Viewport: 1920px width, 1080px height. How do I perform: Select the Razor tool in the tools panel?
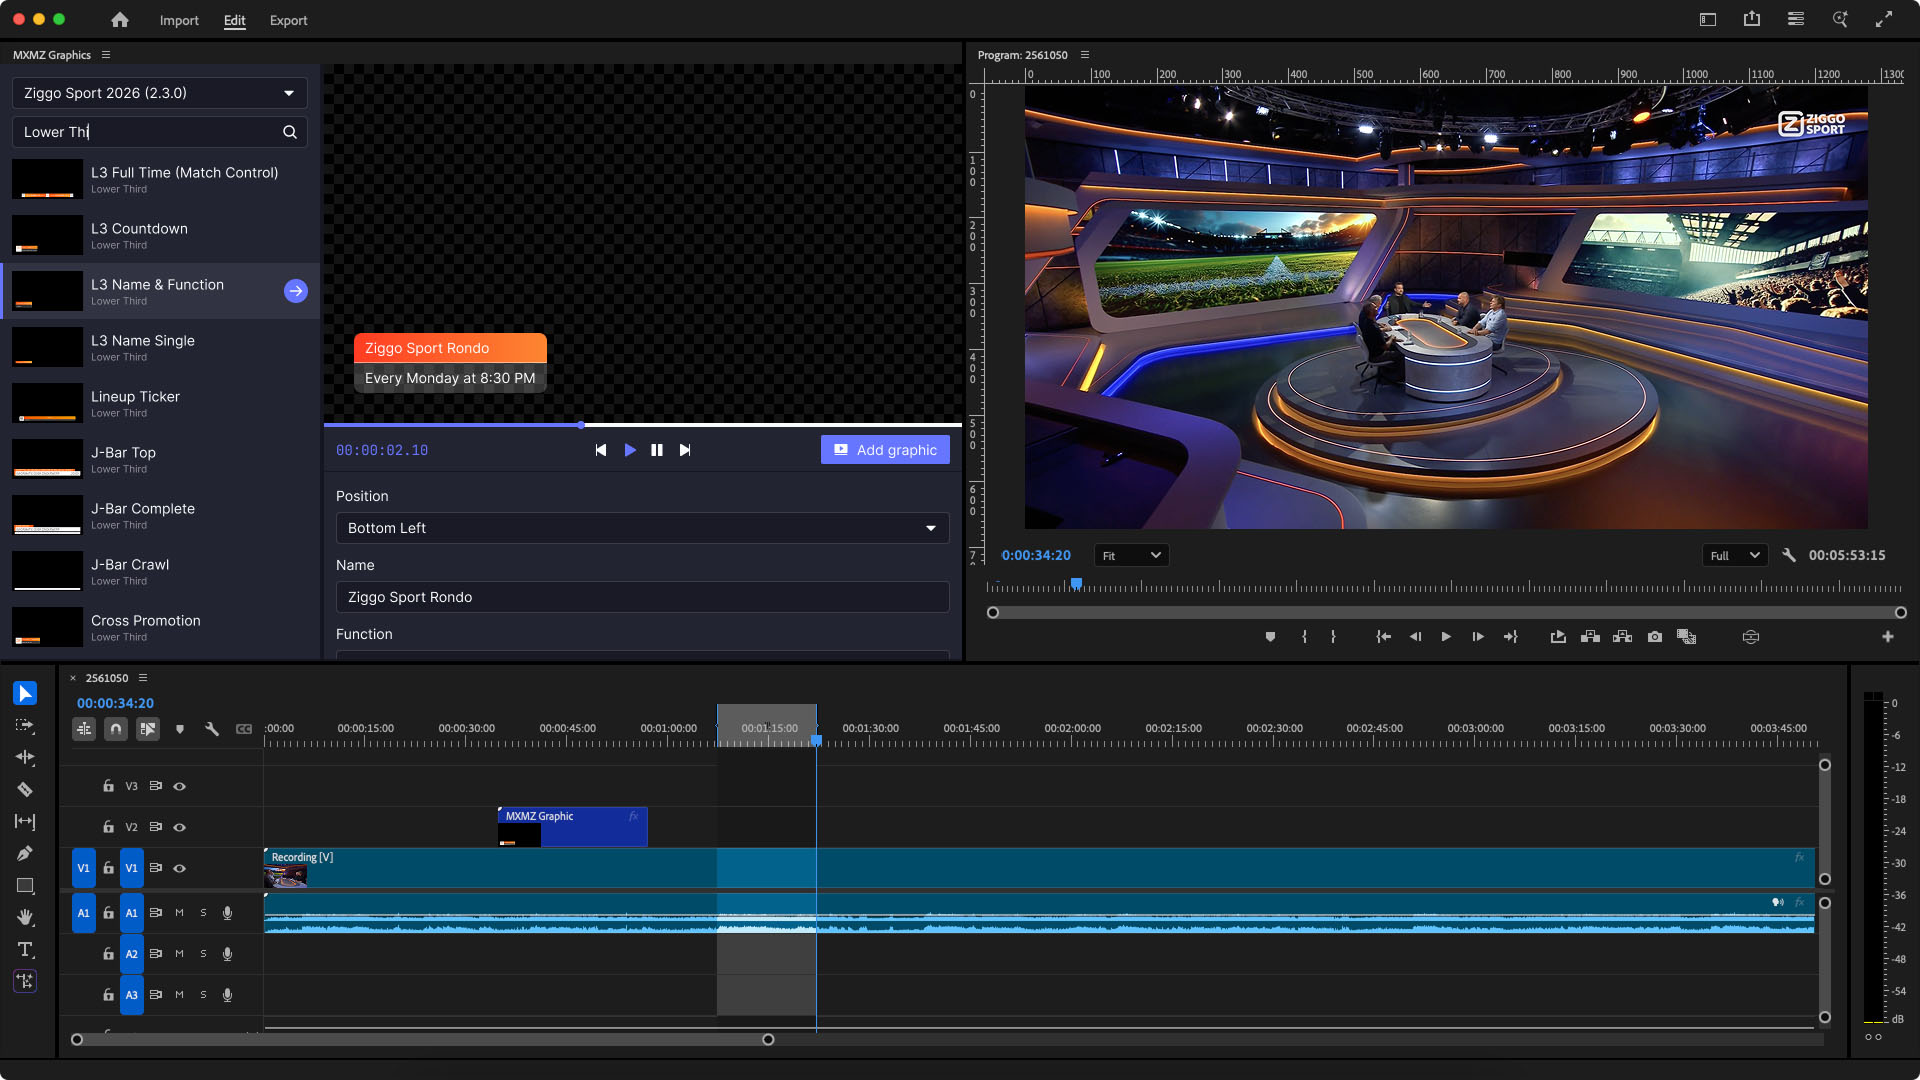pyautogui.click(x=25, y=789)
